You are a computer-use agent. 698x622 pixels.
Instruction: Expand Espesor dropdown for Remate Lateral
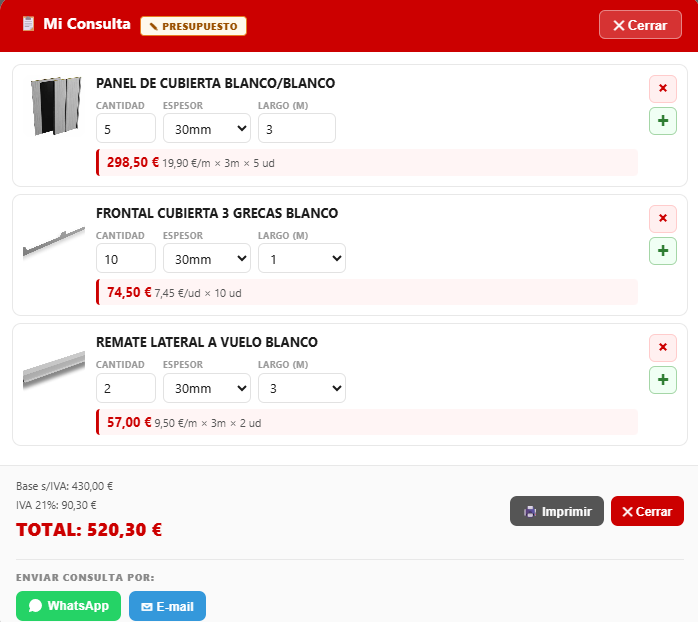207,388
